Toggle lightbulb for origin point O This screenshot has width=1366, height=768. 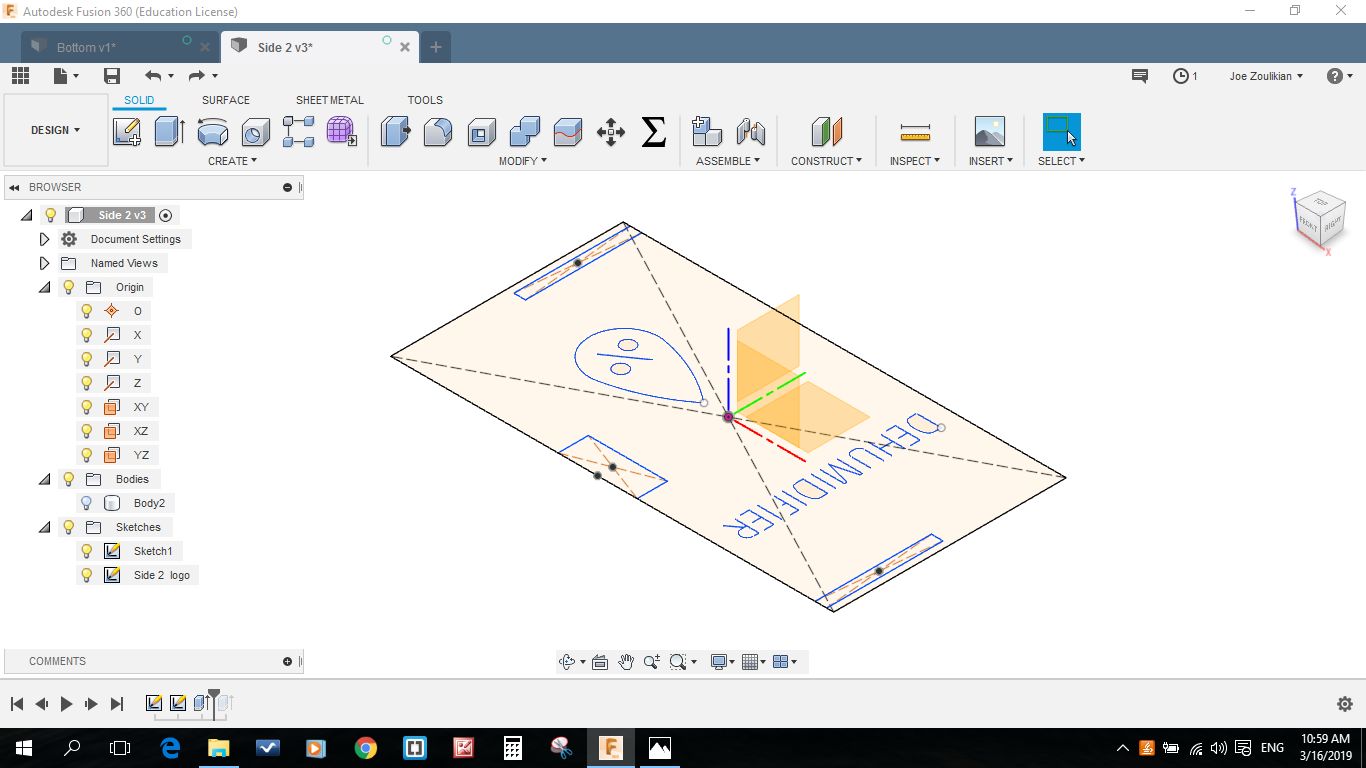click(87, 311)
